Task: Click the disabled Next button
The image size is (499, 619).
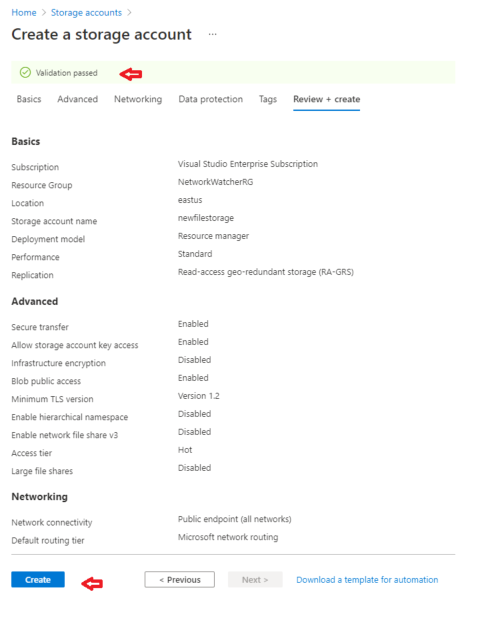Action: pos(255,579)
